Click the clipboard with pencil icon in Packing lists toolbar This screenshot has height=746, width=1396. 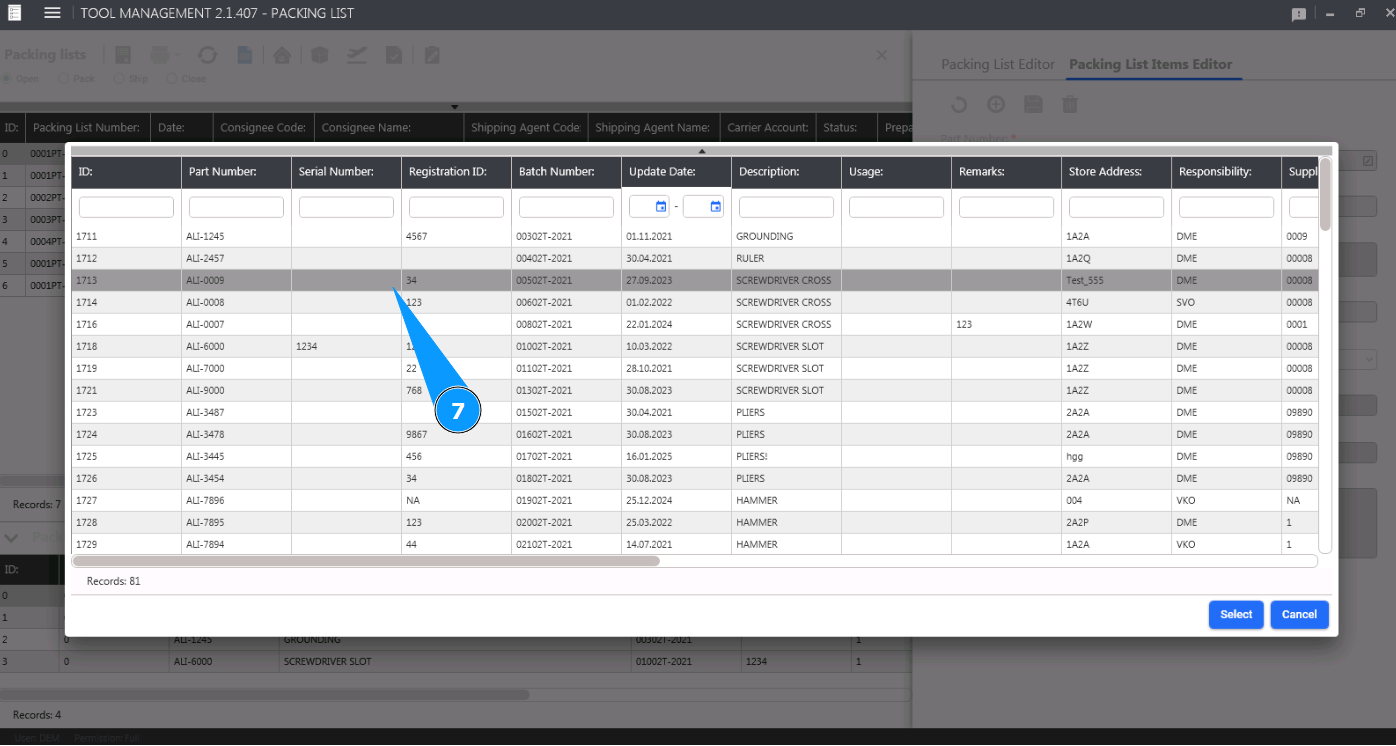click(432, 55)
